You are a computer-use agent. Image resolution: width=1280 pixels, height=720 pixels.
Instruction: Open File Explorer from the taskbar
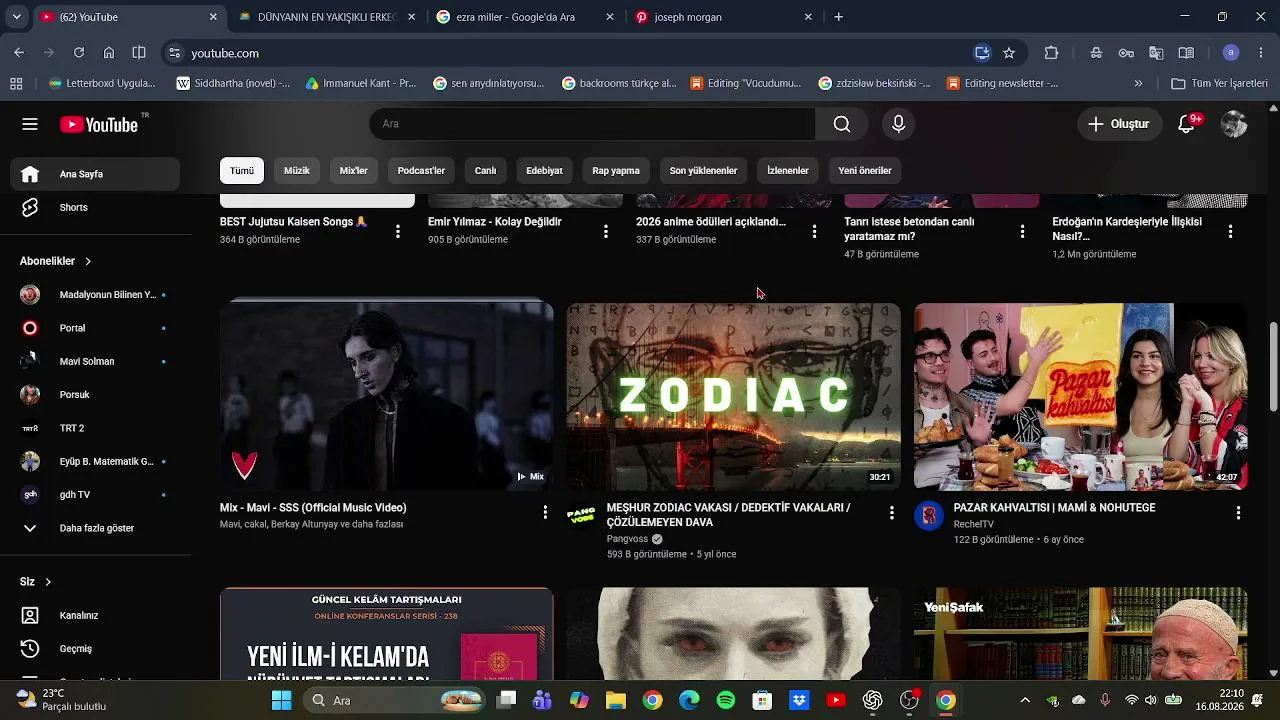click(615, 700)
